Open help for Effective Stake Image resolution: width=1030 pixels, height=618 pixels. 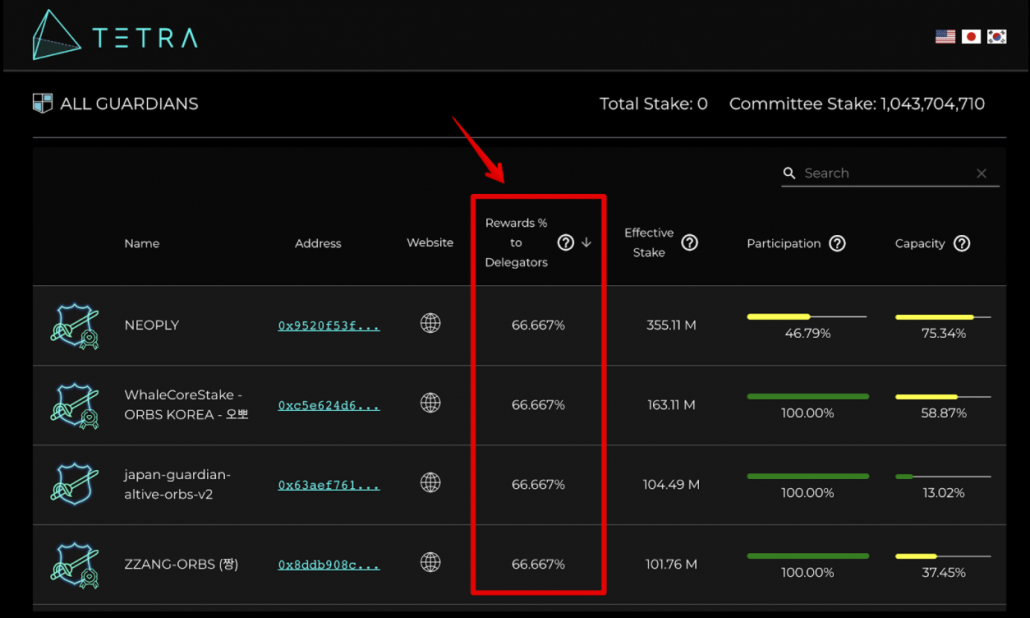(689, 243)
